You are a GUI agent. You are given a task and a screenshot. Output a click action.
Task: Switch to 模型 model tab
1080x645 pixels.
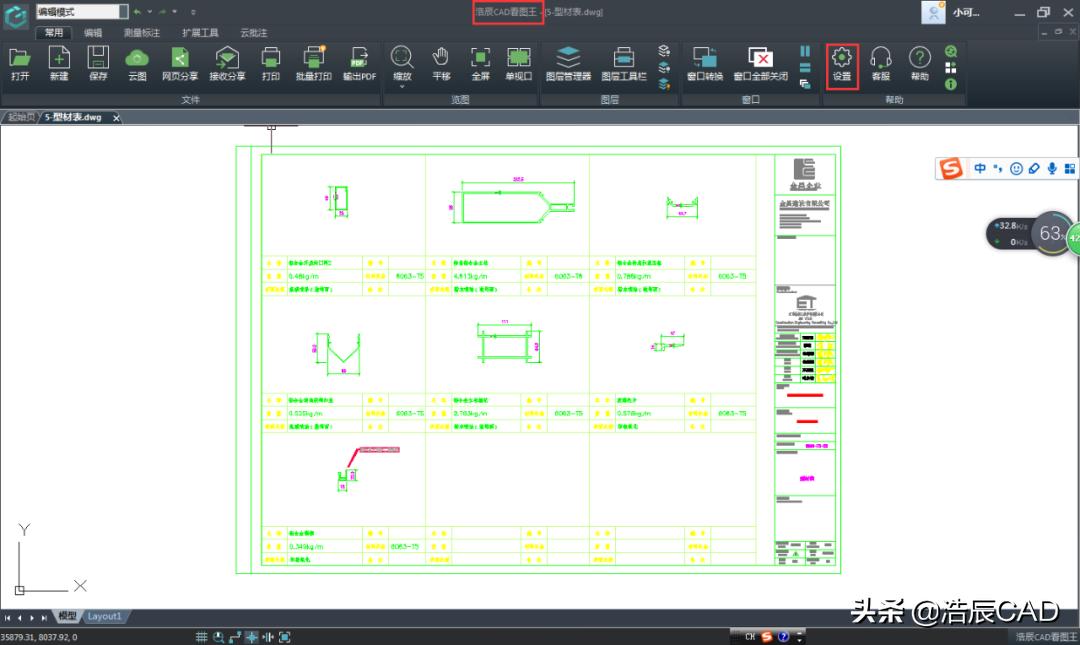pyautogui.click(x=68, y=616)
